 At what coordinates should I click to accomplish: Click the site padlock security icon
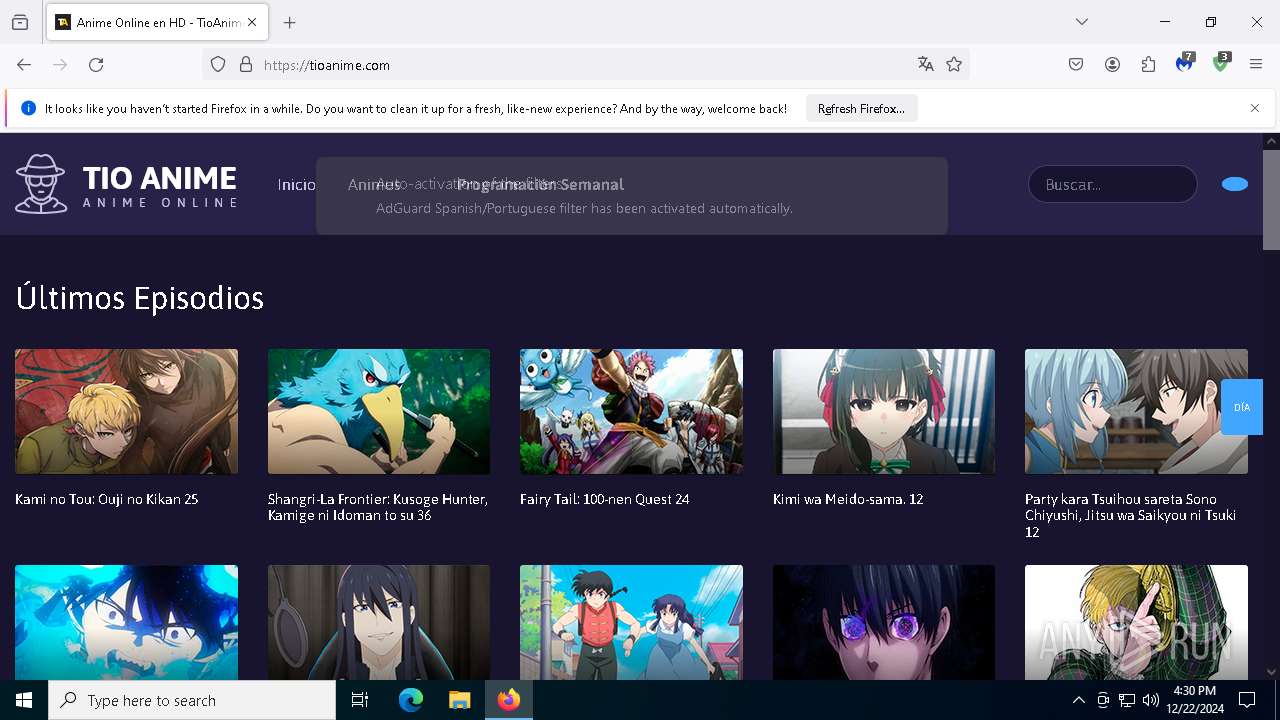click(246, 65)
